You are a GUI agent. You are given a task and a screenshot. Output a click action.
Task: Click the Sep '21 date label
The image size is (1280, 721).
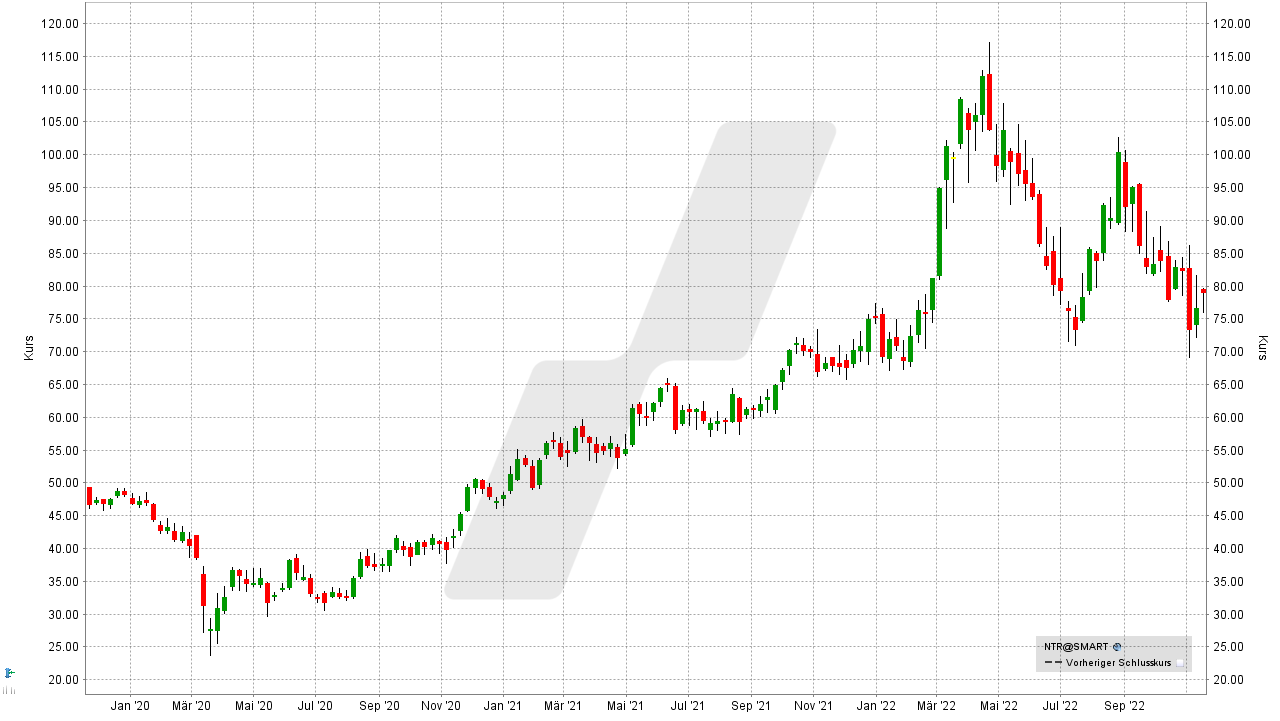pos(752,706)
